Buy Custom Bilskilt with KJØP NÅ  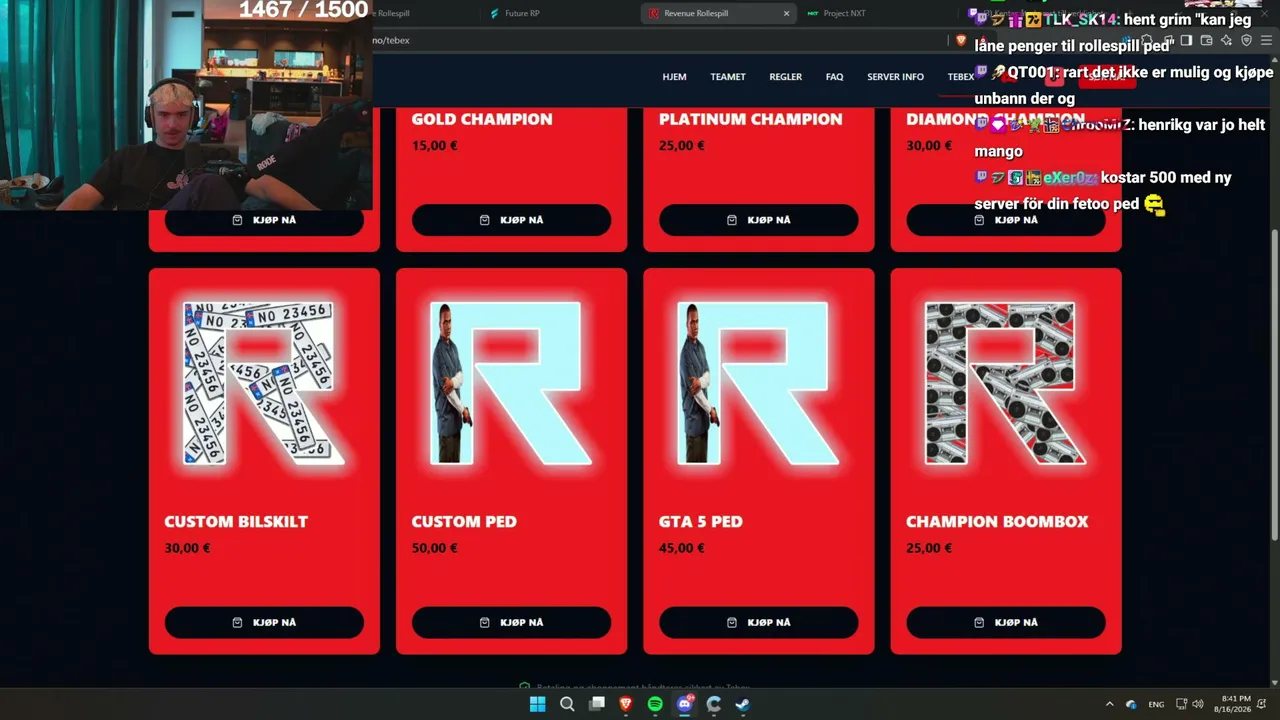click(264, 622)
